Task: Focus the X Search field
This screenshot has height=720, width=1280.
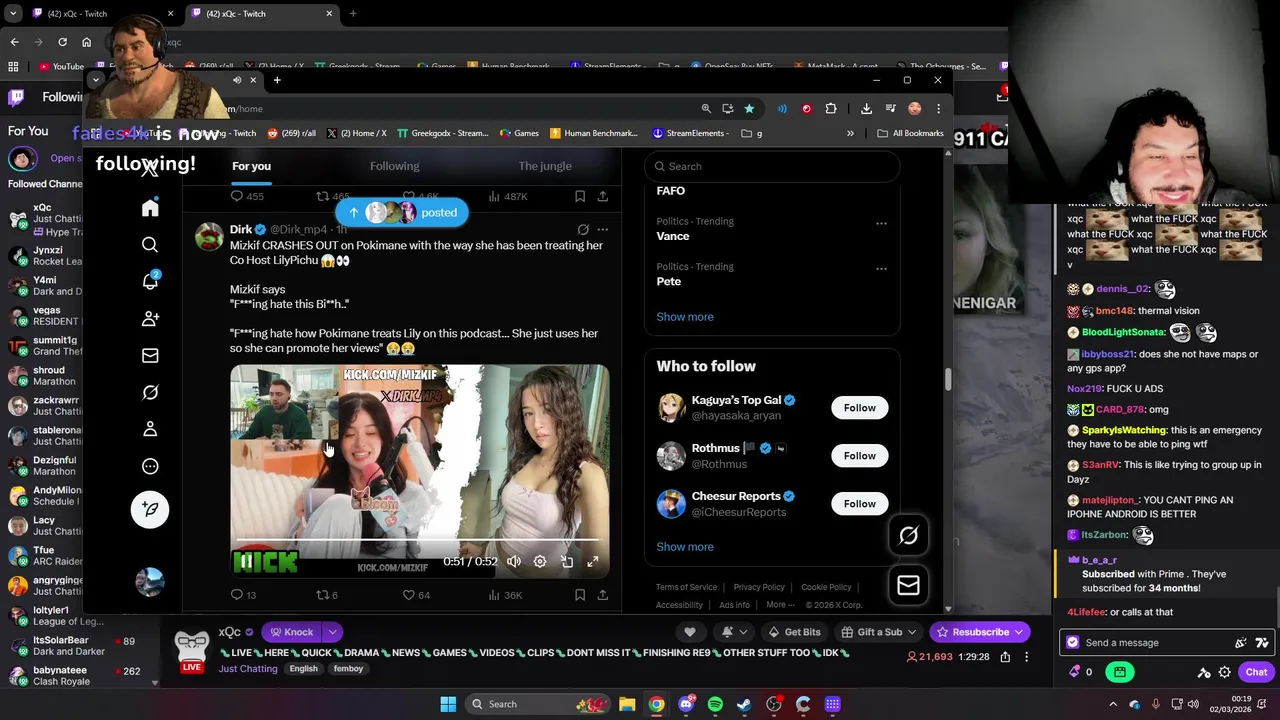Action: pos(772,166)
